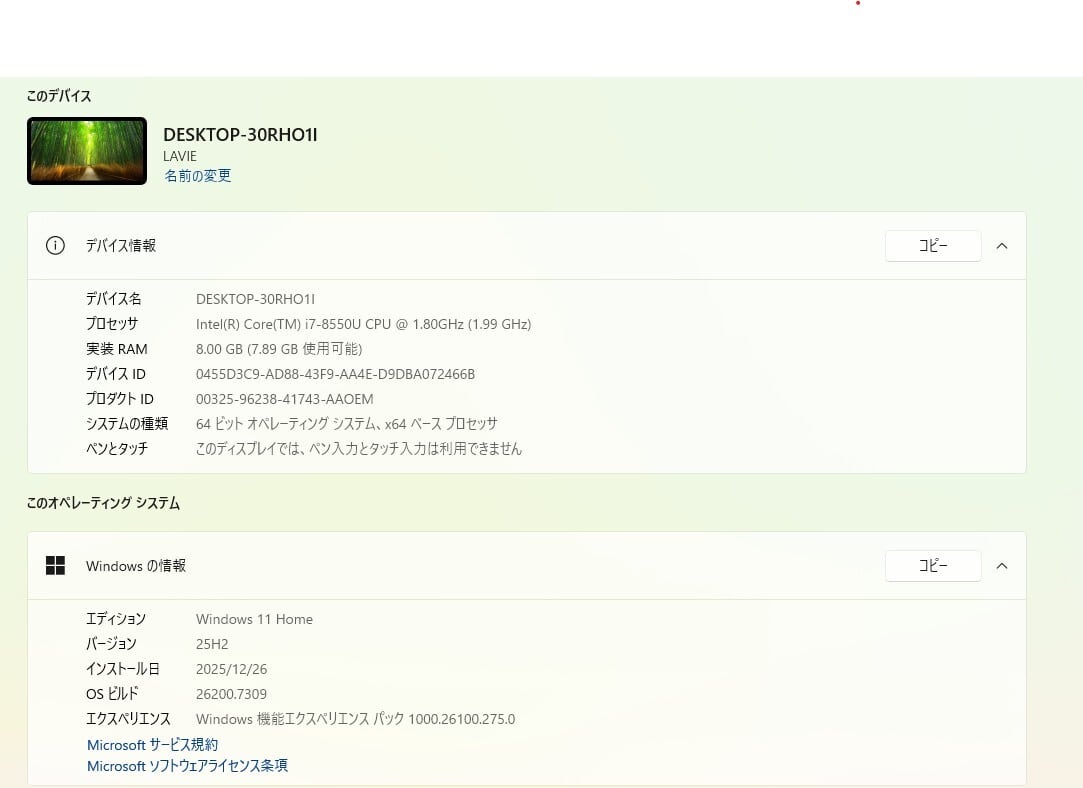
Task: Click the デバイス名 label
Action: pyautogui.click(x=113, y=299)
